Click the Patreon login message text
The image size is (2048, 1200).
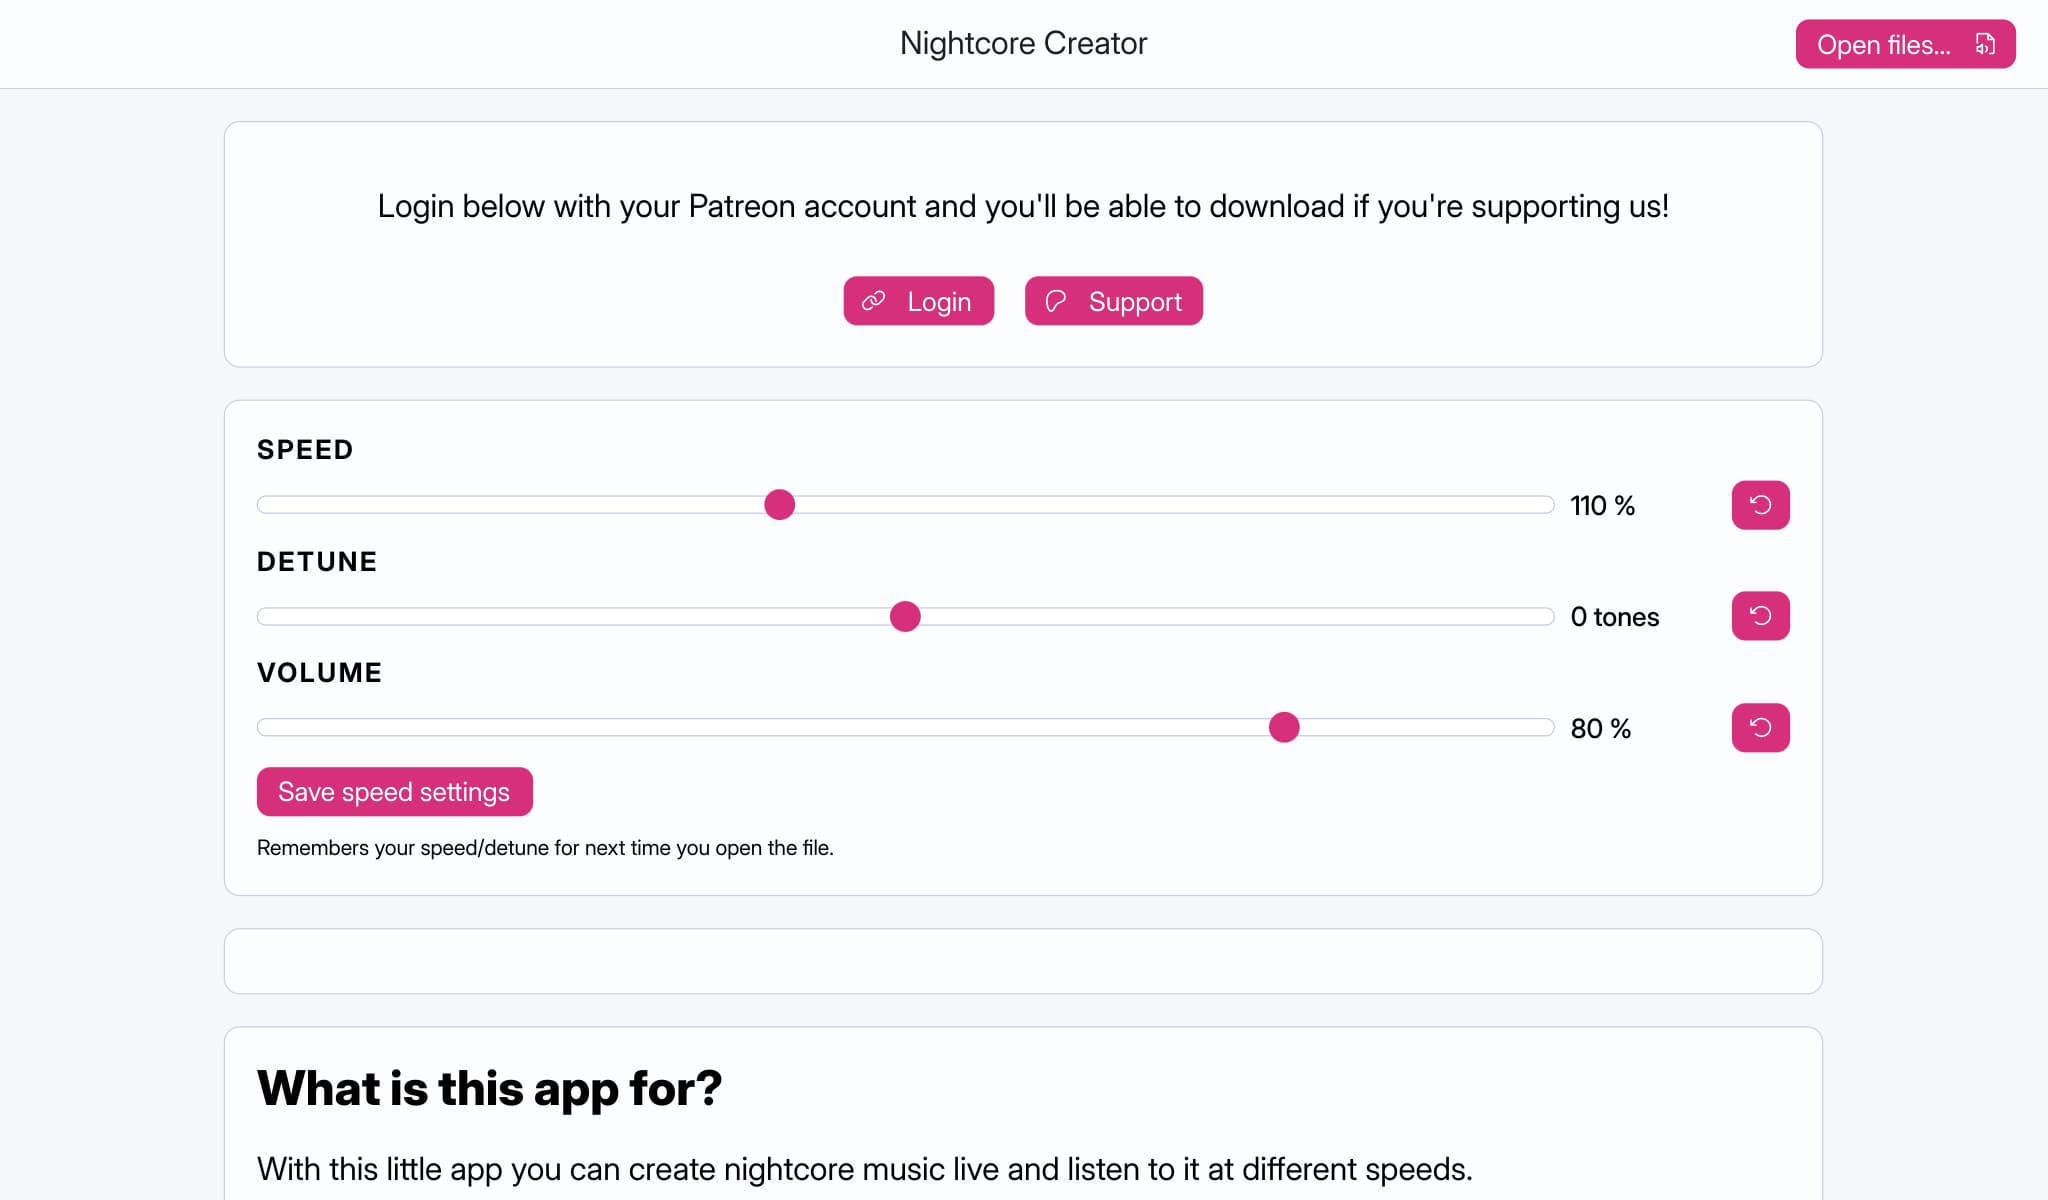pyautogui.click(x=1023, y=206)
